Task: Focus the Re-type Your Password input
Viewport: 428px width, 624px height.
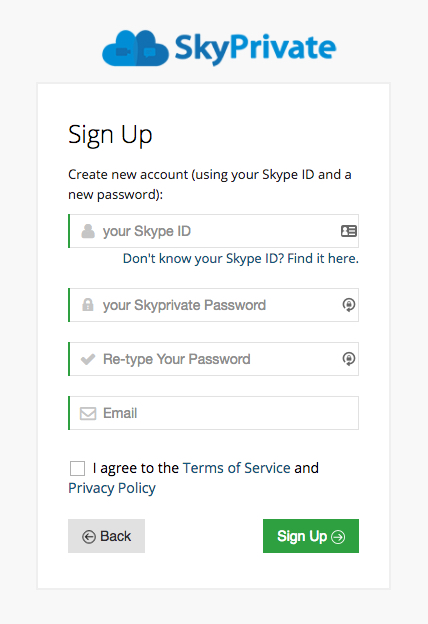Action: (214, 359)
